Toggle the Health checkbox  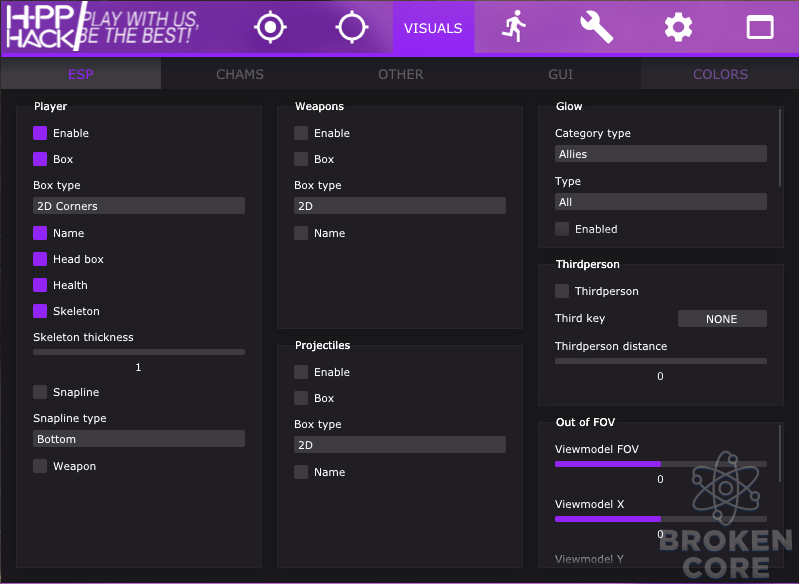[x=40, y=285]
